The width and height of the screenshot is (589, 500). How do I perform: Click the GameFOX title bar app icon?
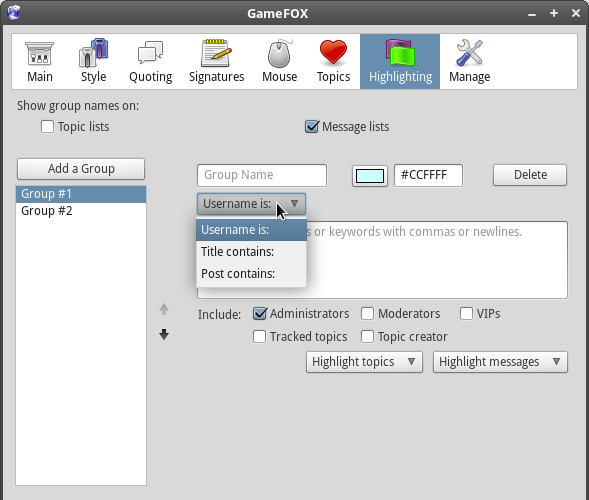[x=14, y=13]
